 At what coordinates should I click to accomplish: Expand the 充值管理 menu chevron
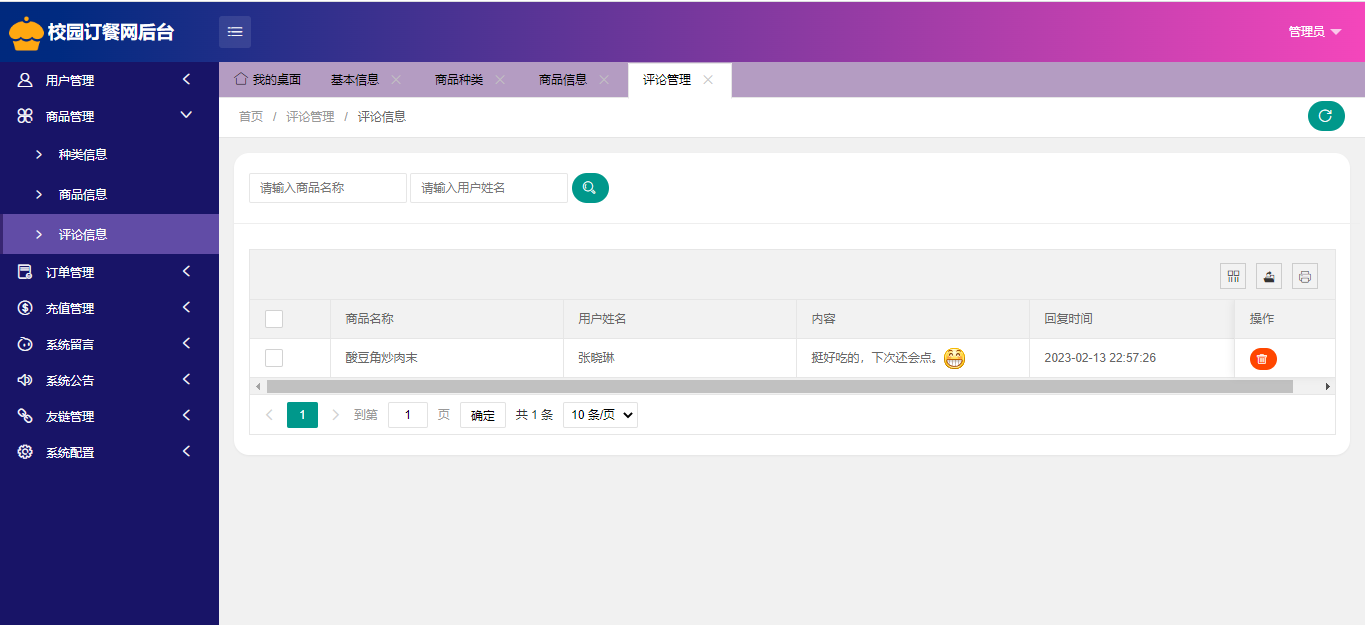[x=186, y=307]
